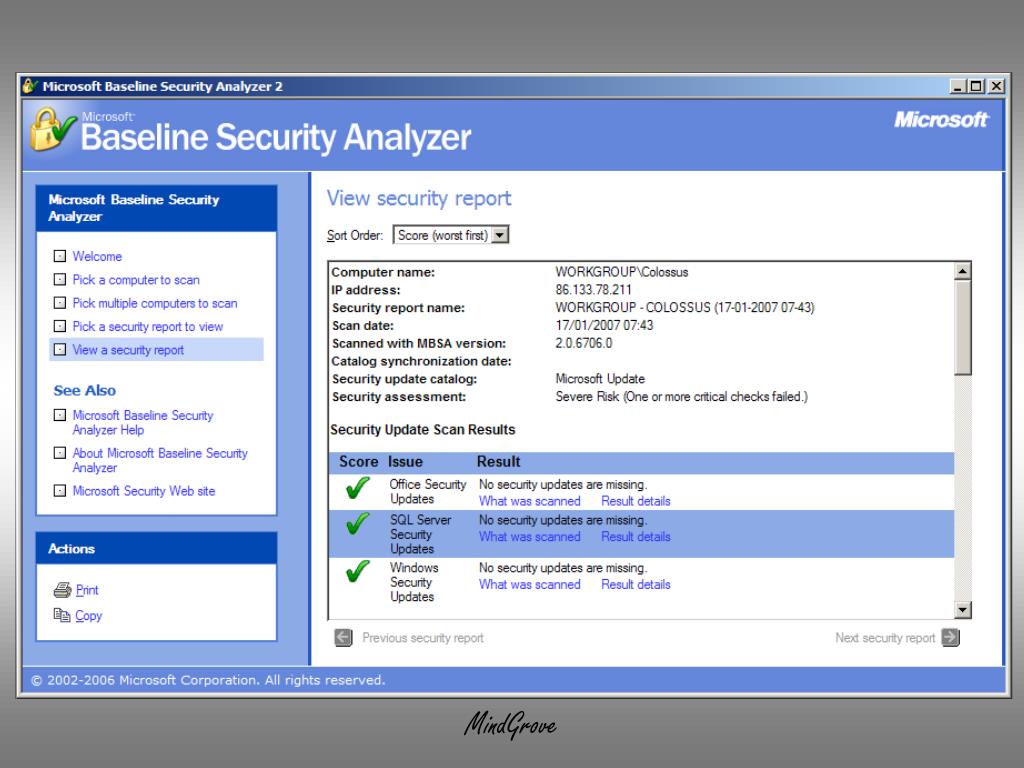This screenshot has width=1024, height=768.
Task: Click the Result column header
Action: point(498,462)
